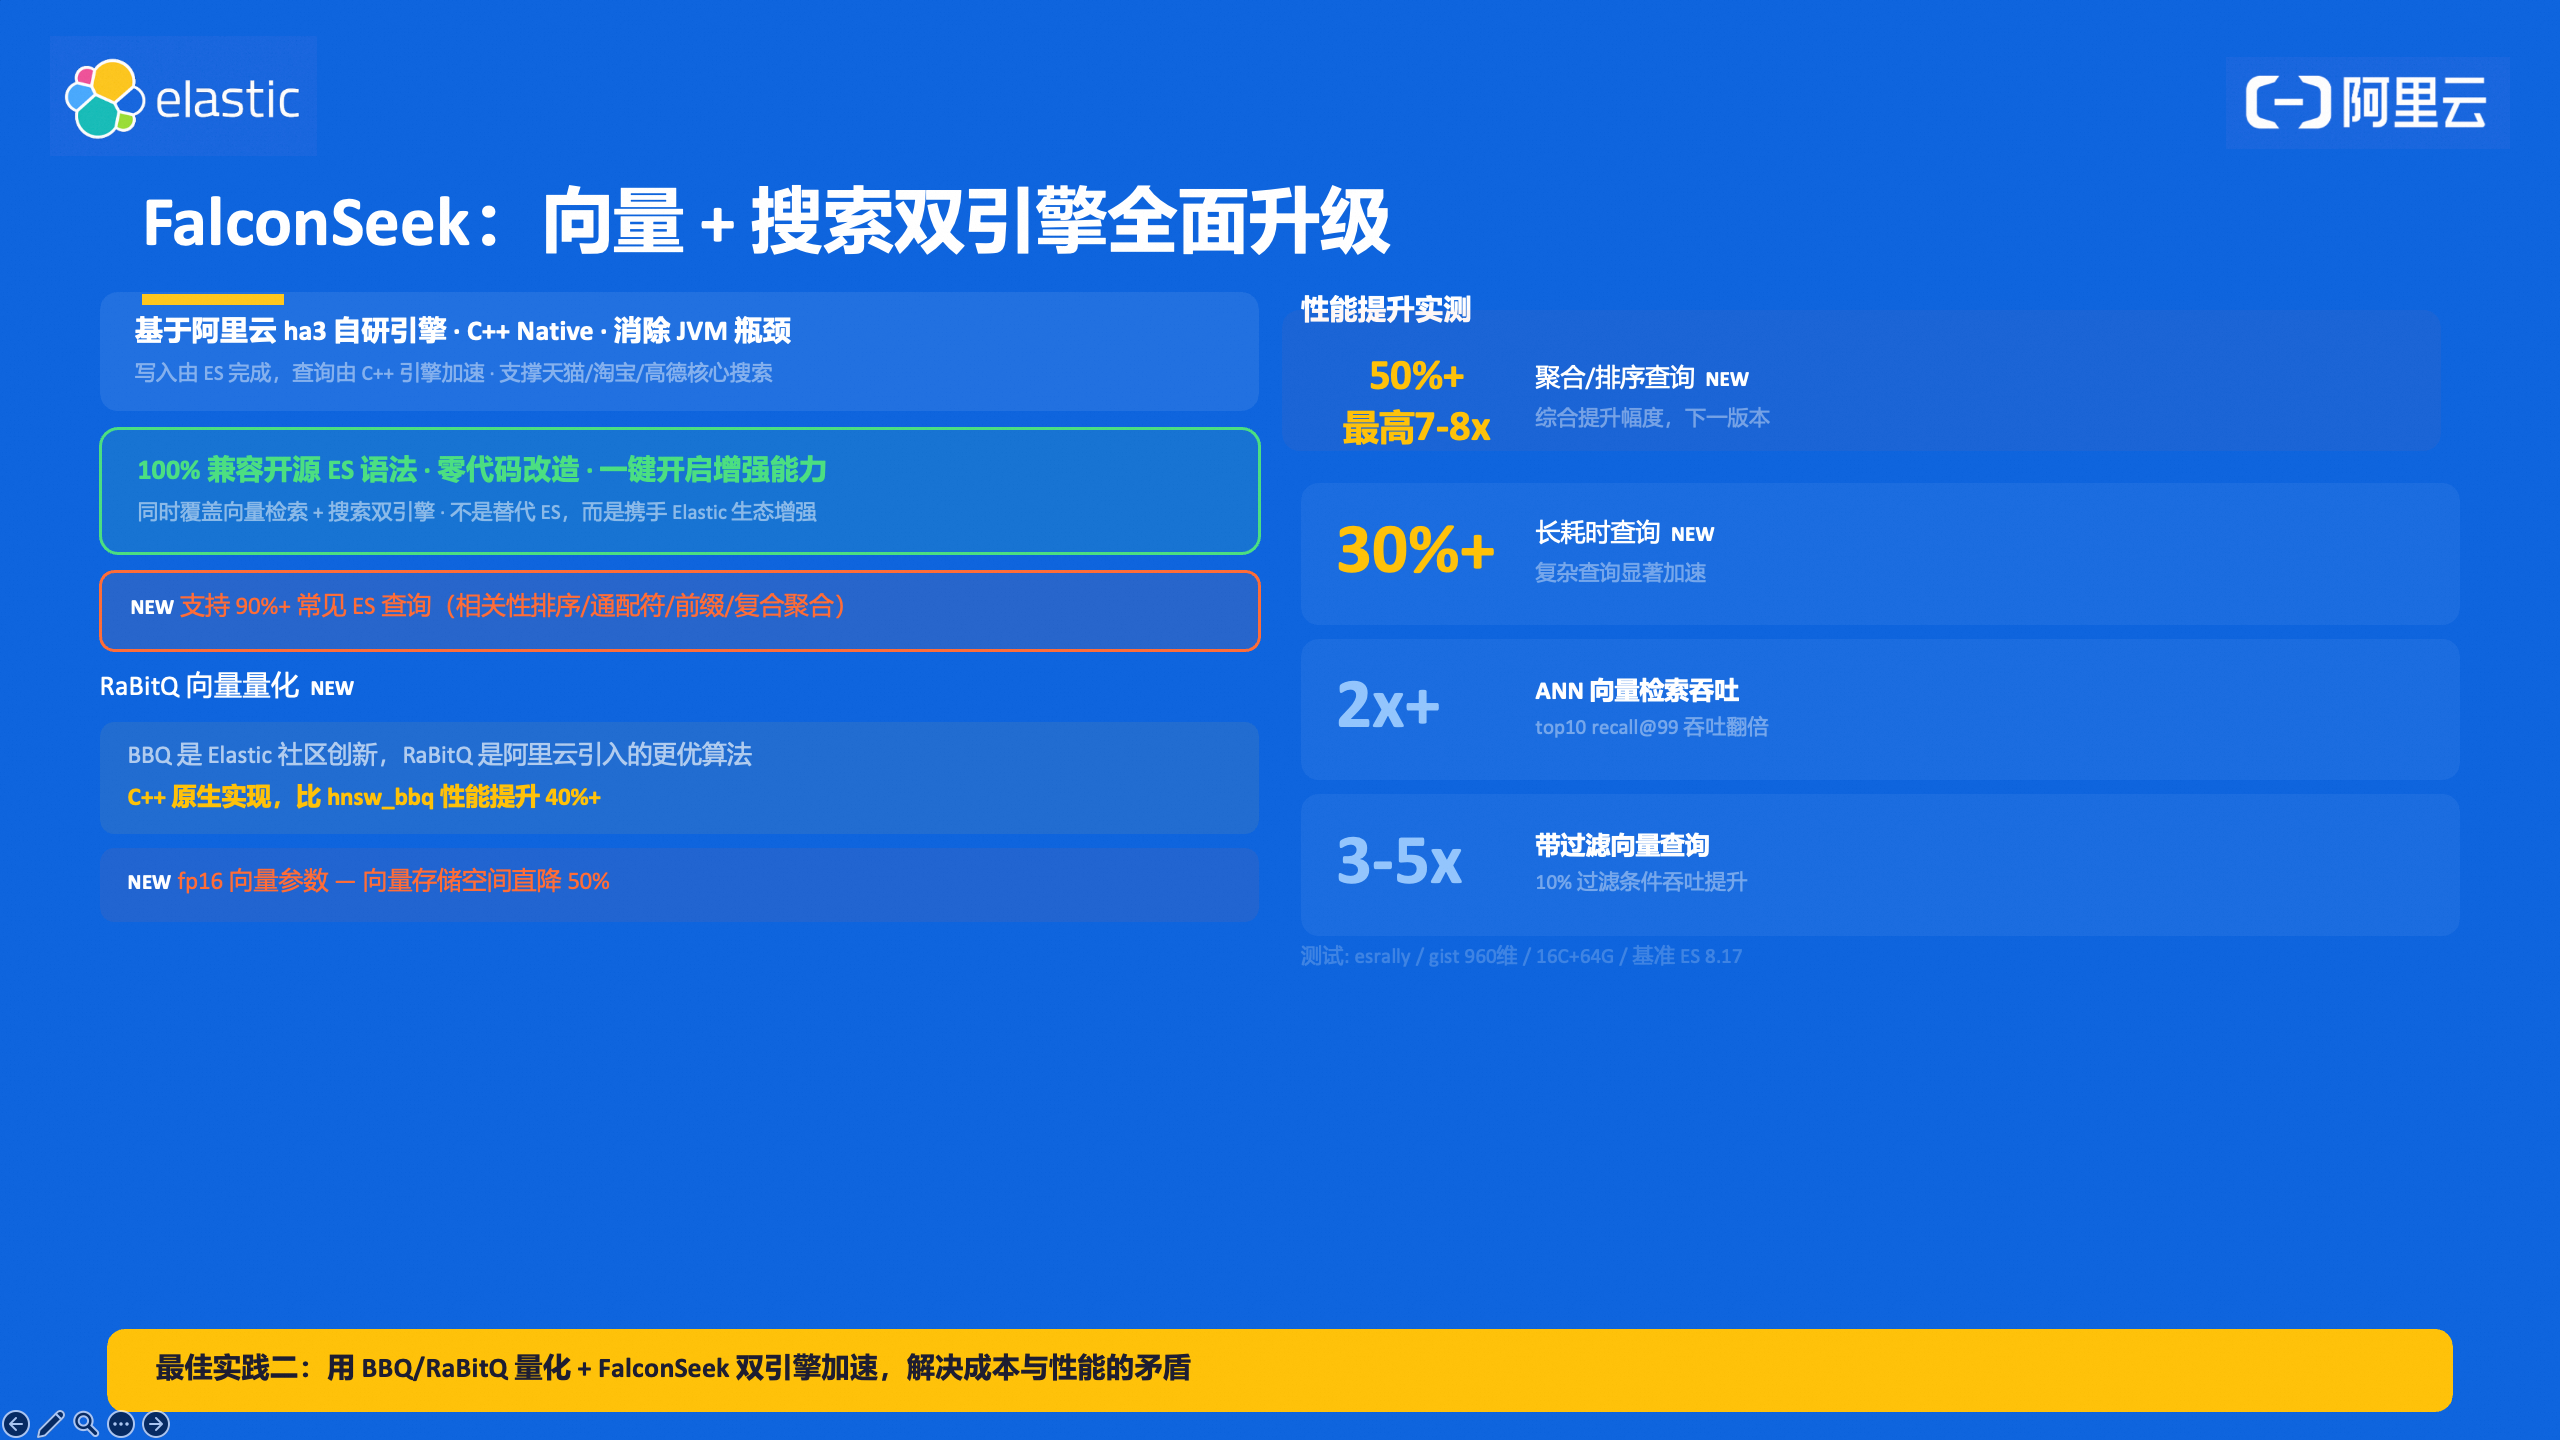Click the '50%+' statistic
Image resolution: width=2560 pixels, height=1440 pixels.
point(1416,376)
